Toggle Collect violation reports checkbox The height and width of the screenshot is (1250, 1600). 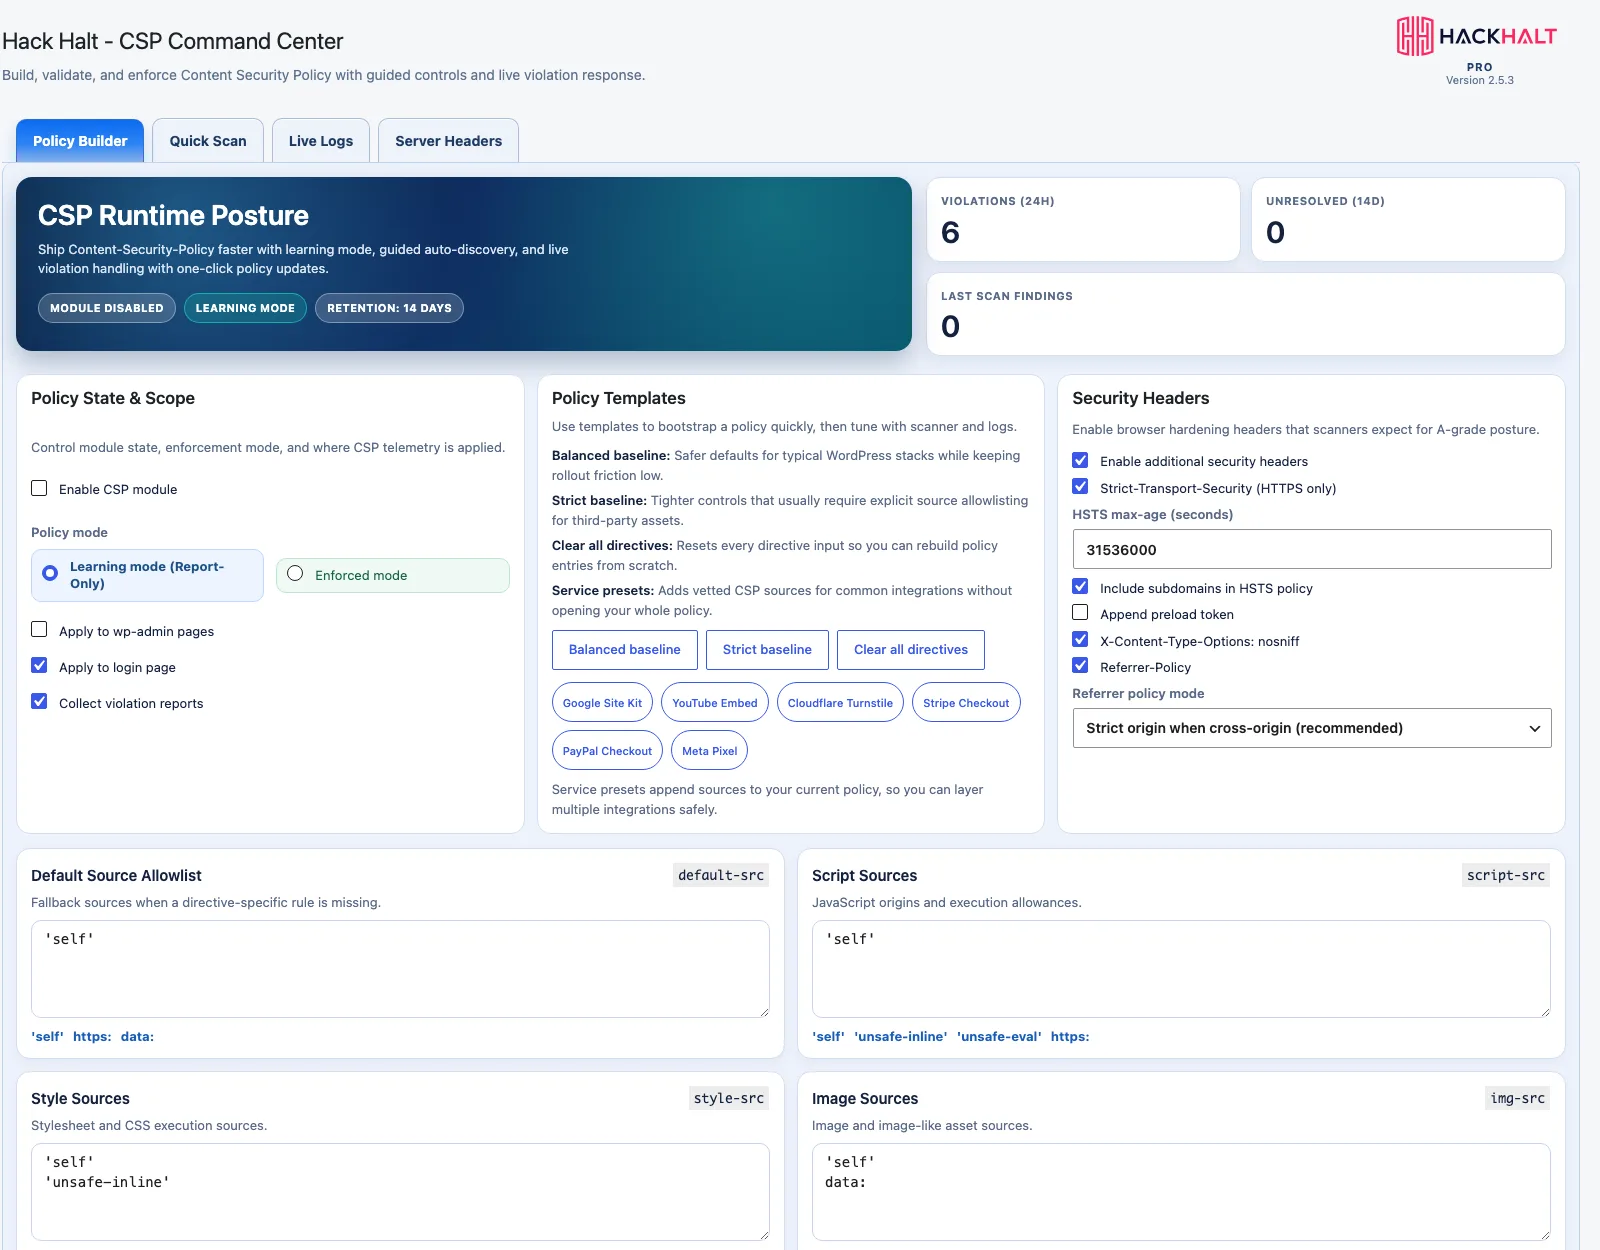pyautogui.click(x=39, y=702)
